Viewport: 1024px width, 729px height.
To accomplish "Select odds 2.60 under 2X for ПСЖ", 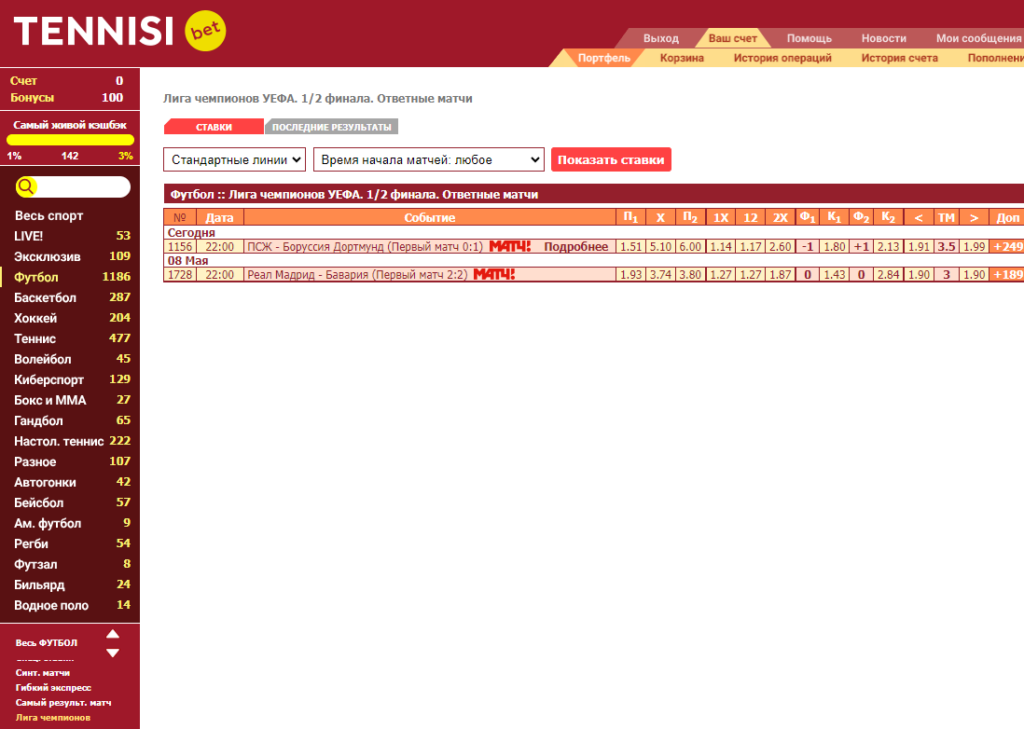I will tap(780, 246).
